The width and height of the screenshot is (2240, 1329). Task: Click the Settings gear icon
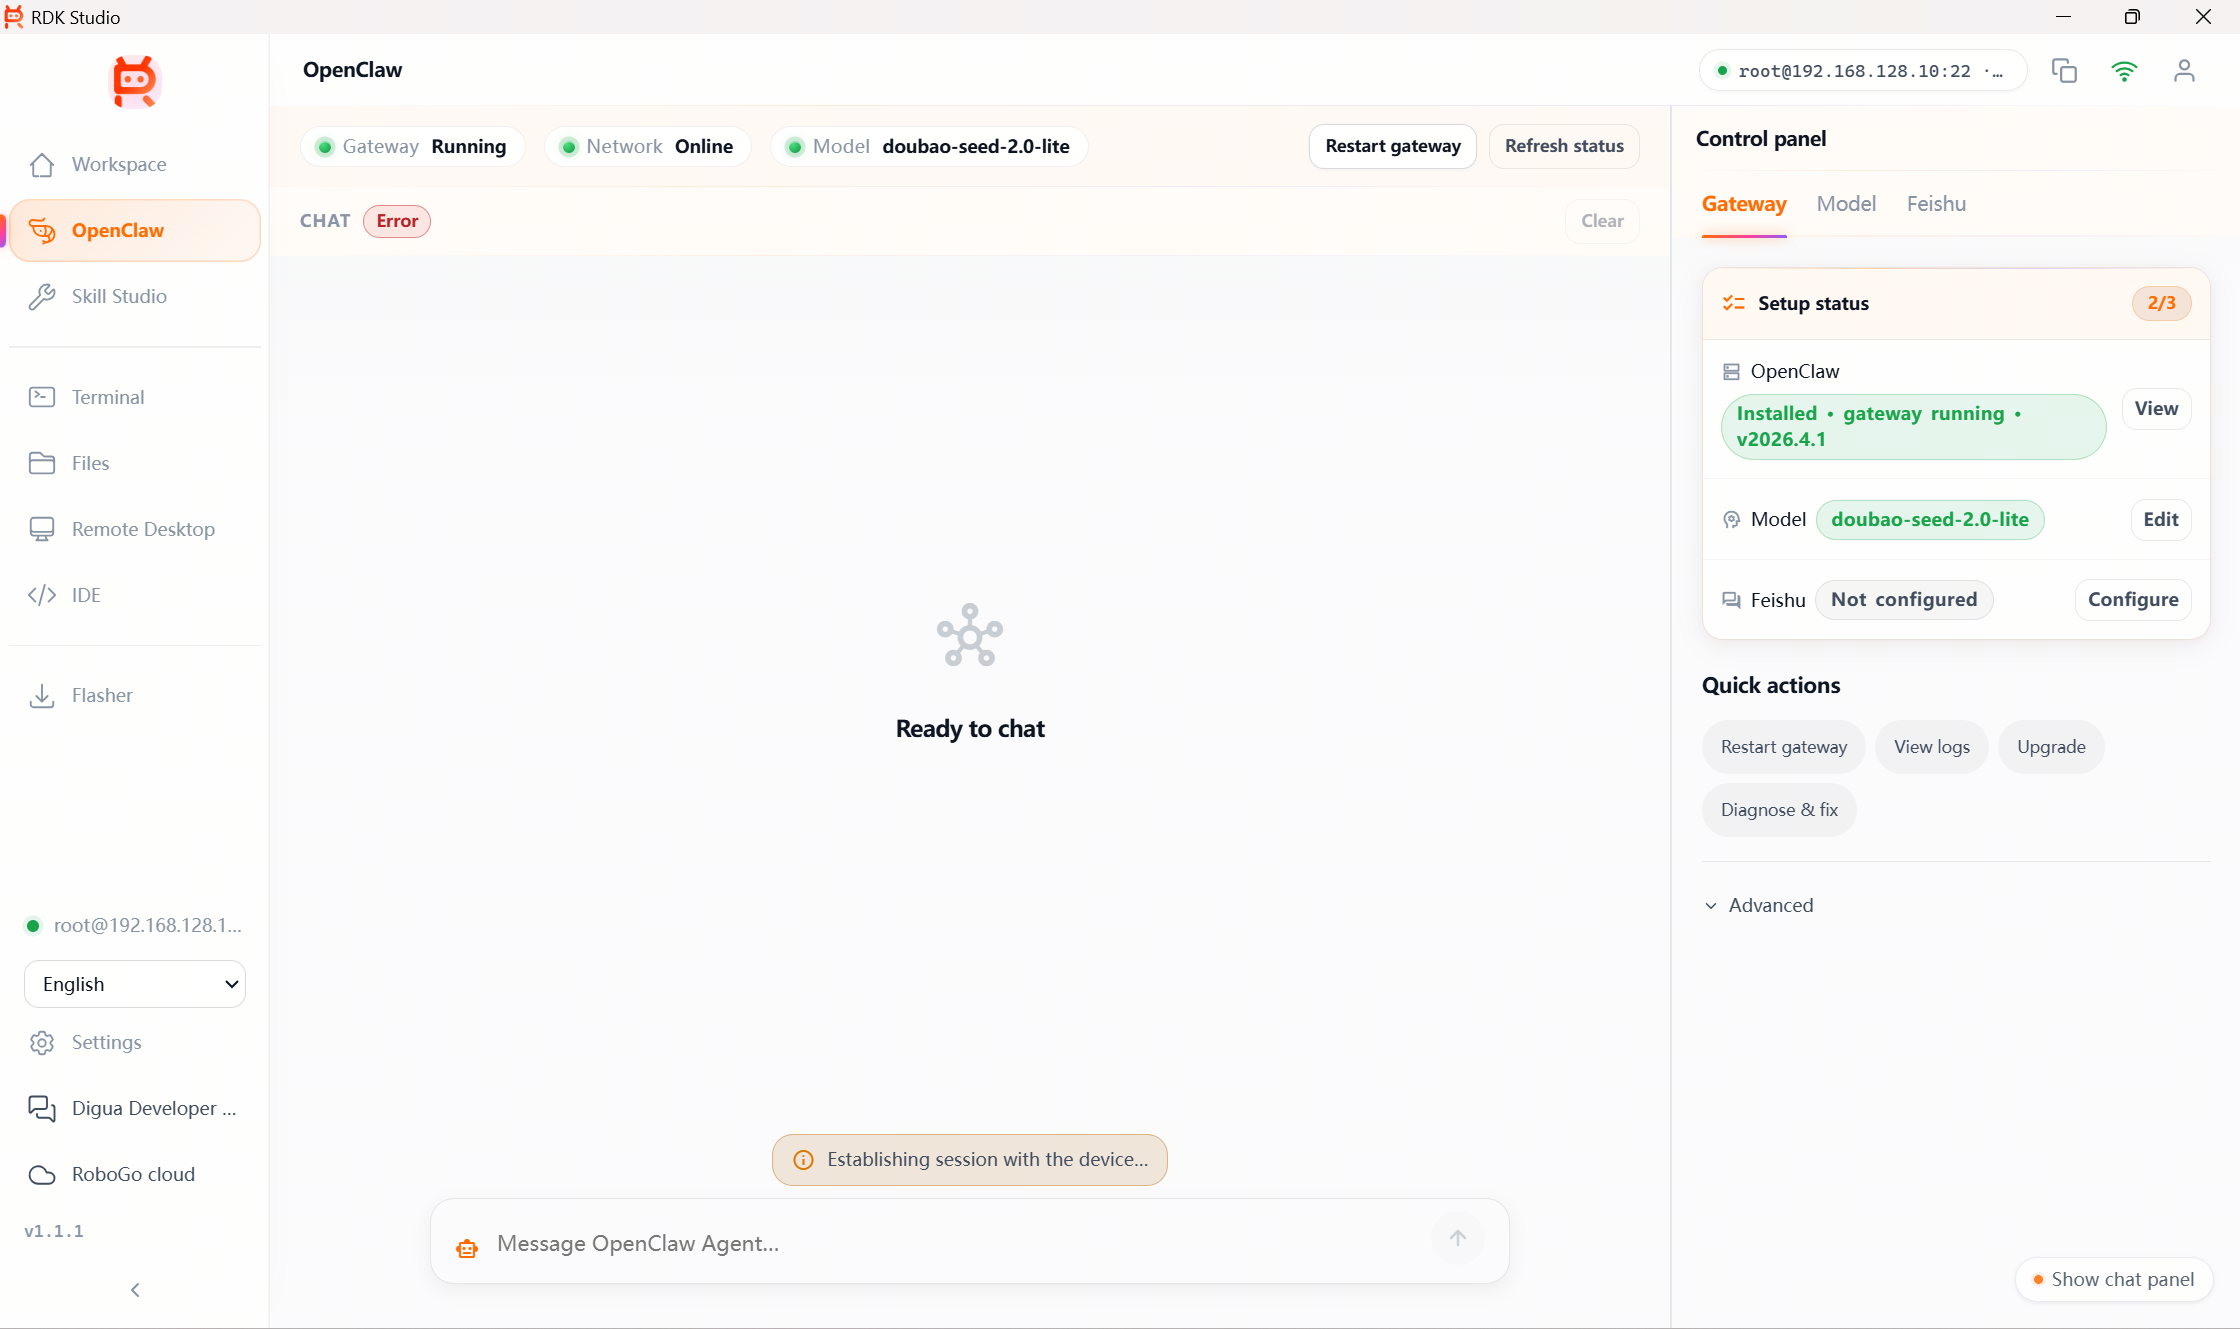click(42, 1042)
